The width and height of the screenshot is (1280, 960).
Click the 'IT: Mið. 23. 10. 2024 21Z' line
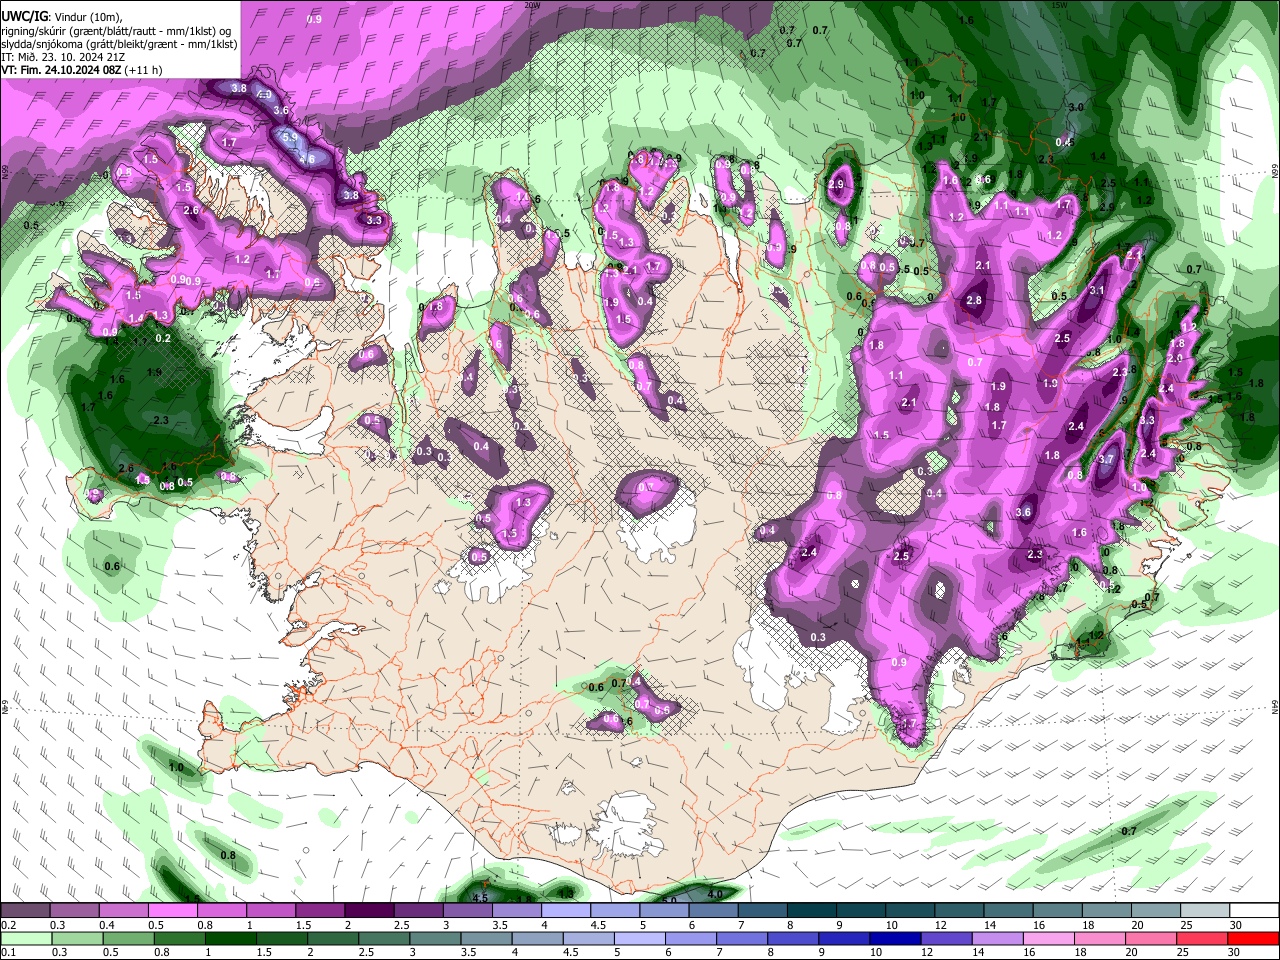click(63, 57)
